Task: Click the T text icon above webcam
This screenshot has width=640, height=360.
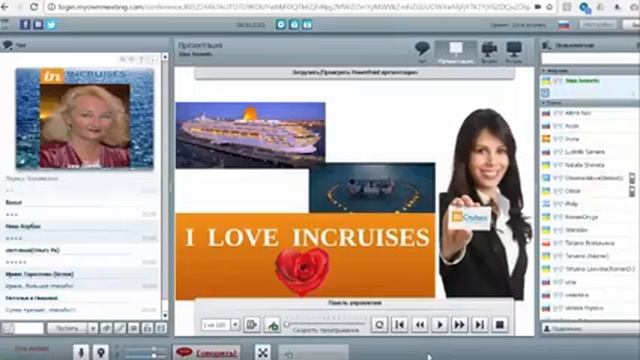Action: [141, 60]
